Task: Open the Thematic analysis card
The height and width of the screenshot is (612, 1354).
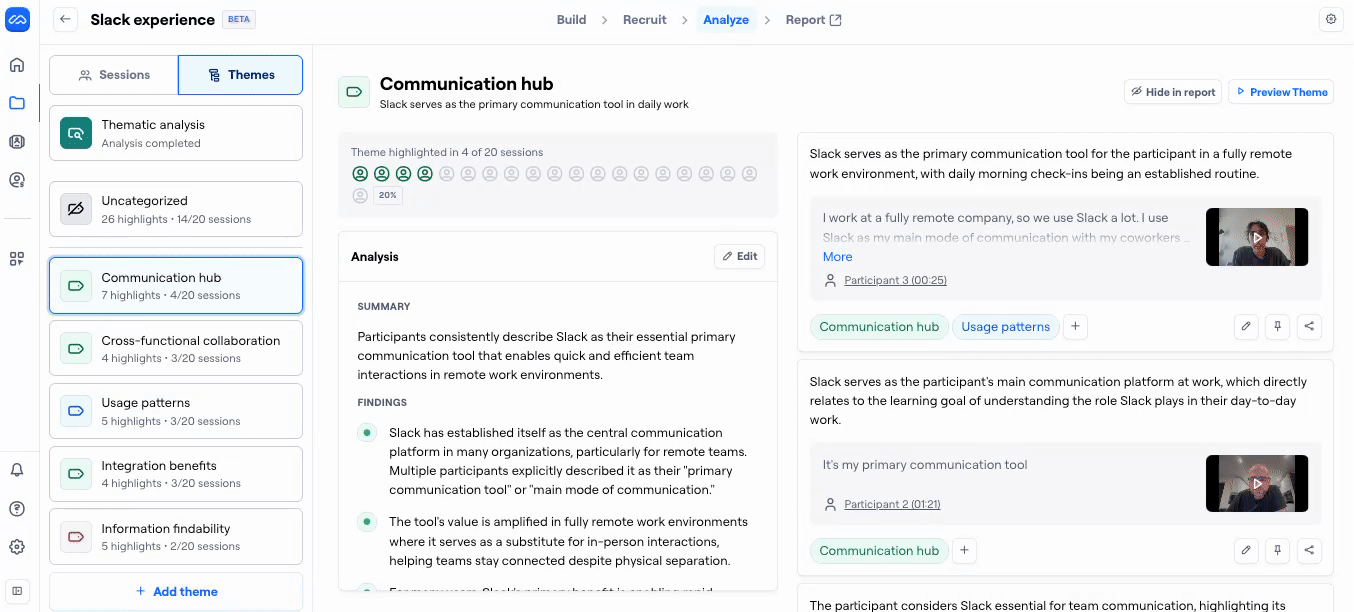Action: tap(176, 133)
